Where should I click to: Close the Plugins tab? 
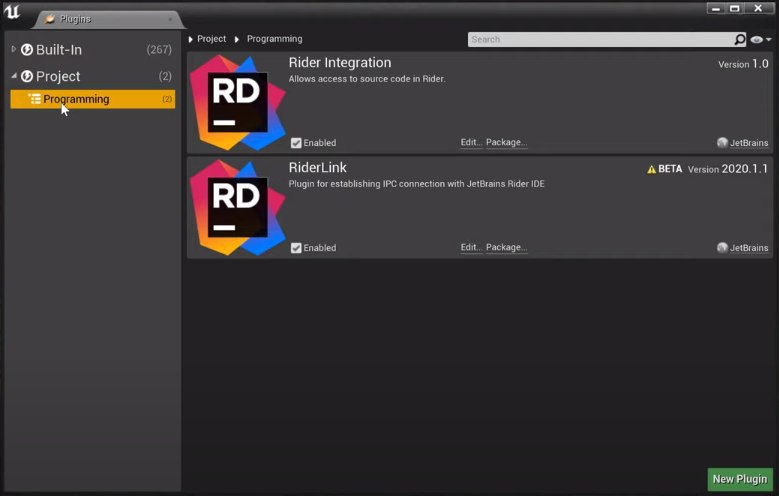pos(170,19)
